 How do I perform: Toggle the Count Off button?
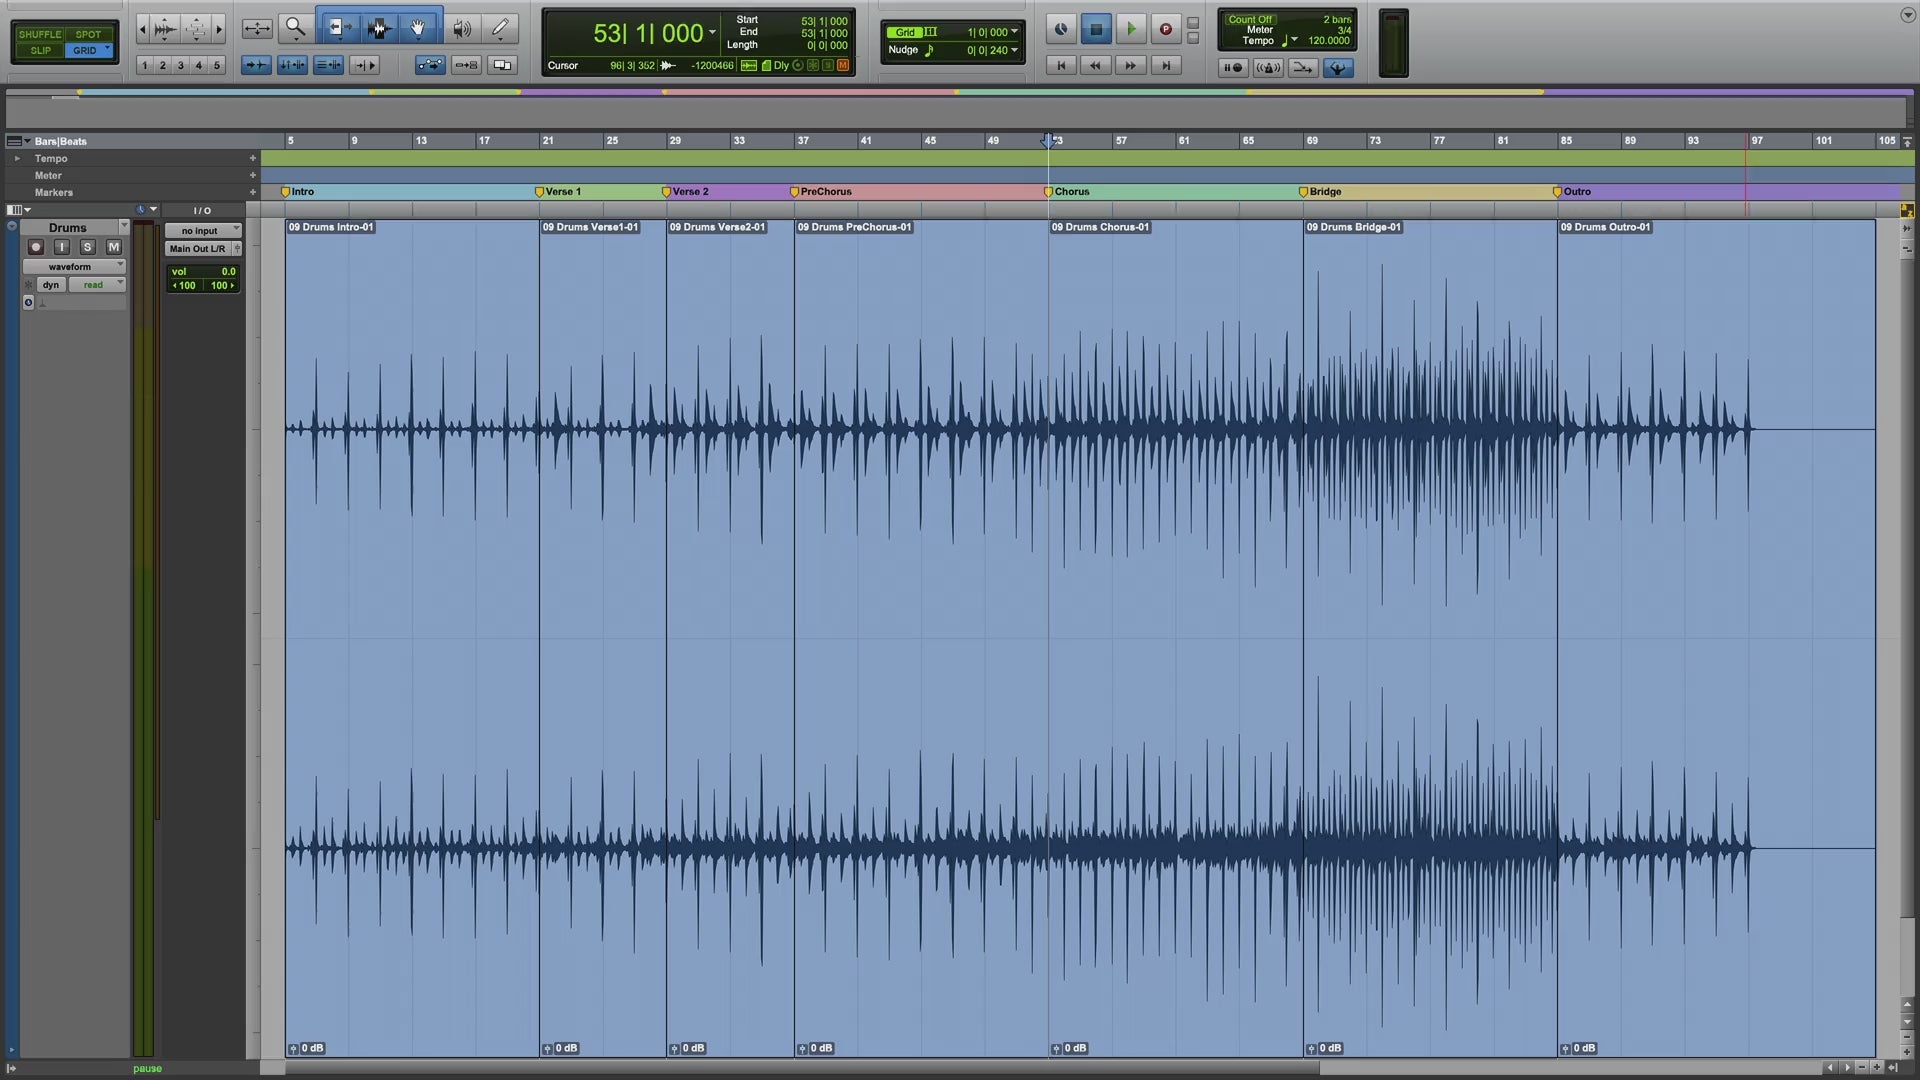[x=1250, y=19]
